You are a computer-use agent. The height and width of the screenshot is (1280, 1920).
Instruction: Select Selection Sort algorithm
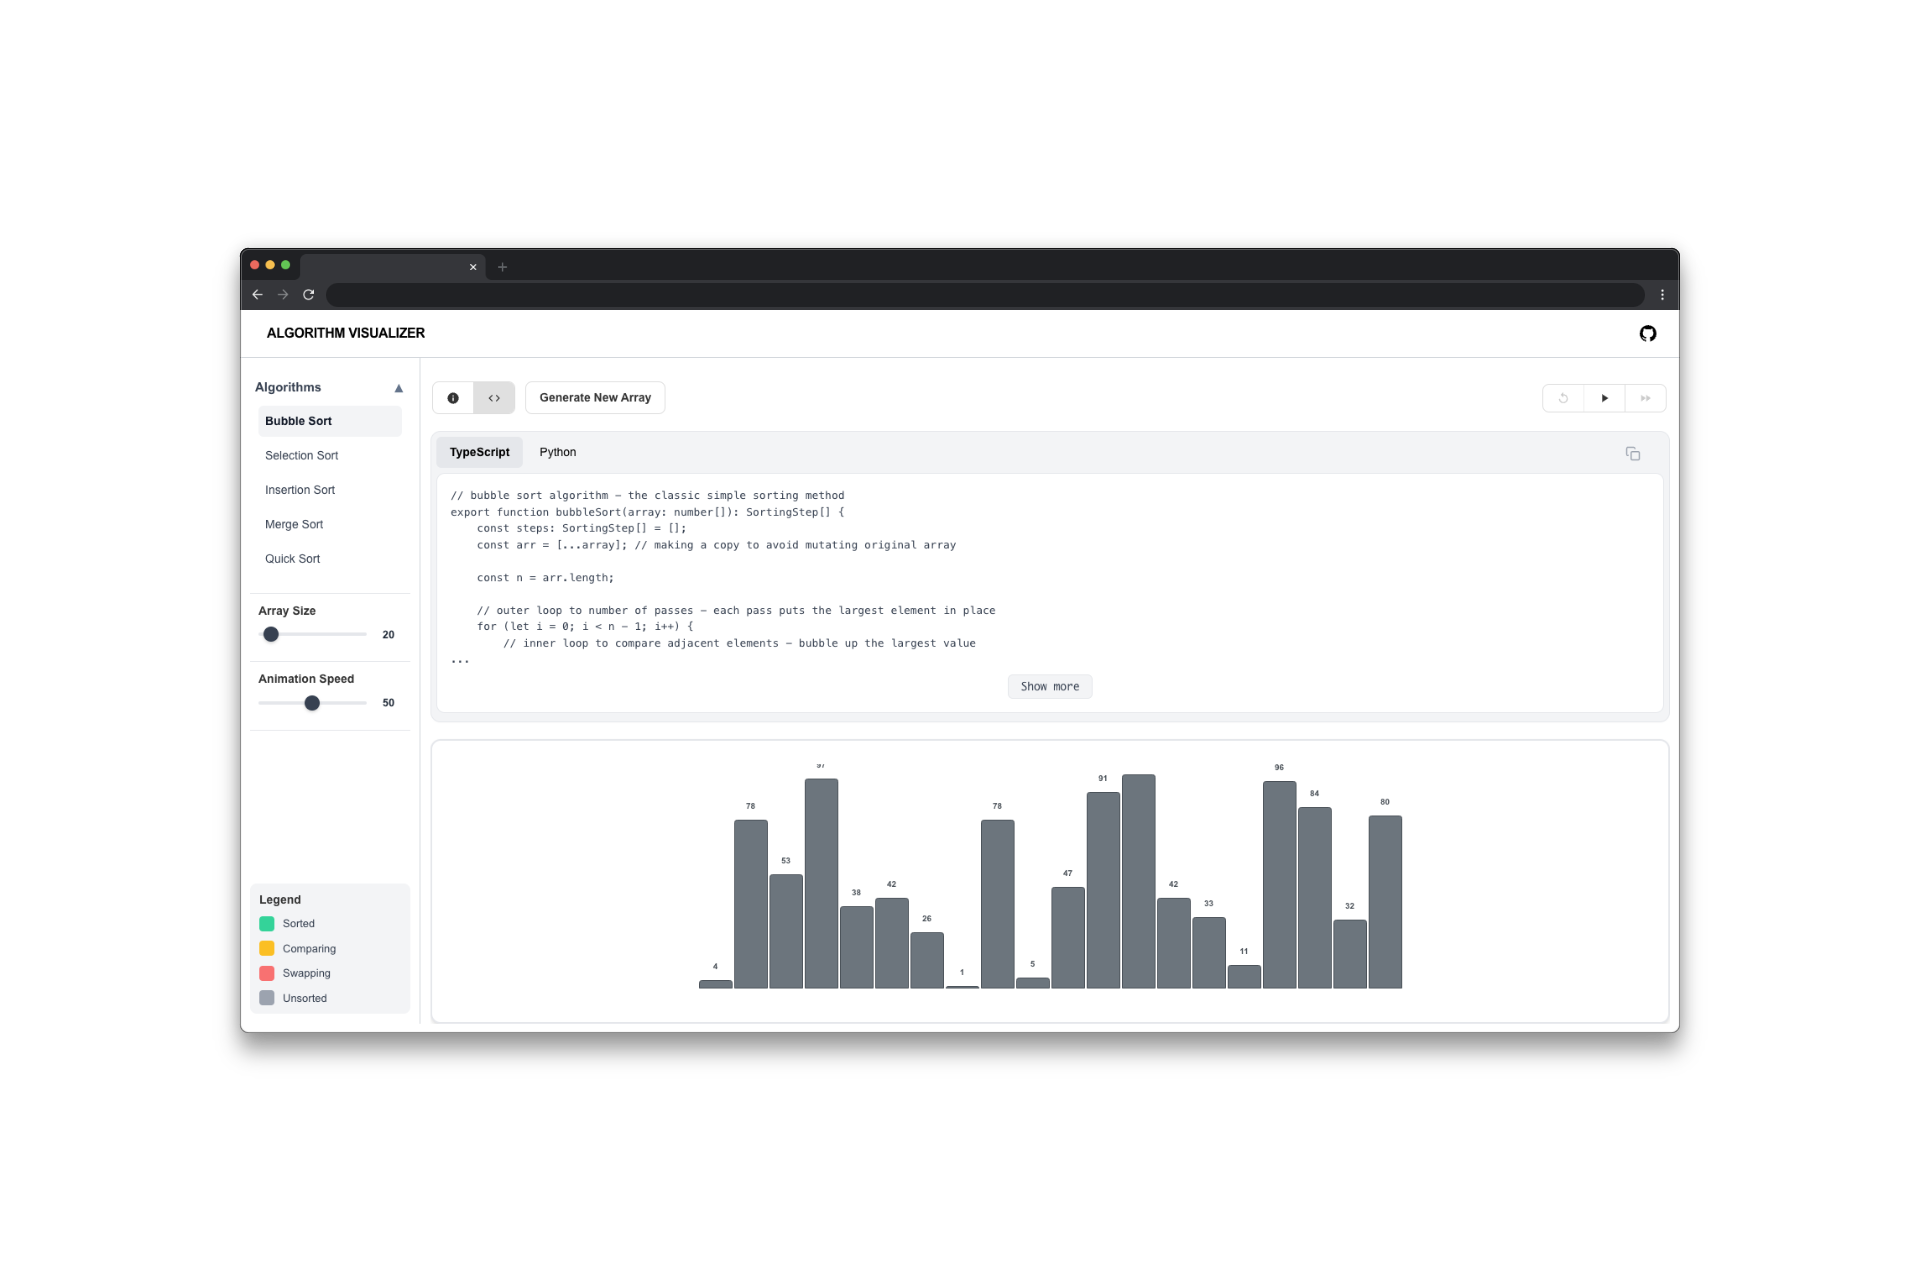pyautogui.click(x=330, y=456)
